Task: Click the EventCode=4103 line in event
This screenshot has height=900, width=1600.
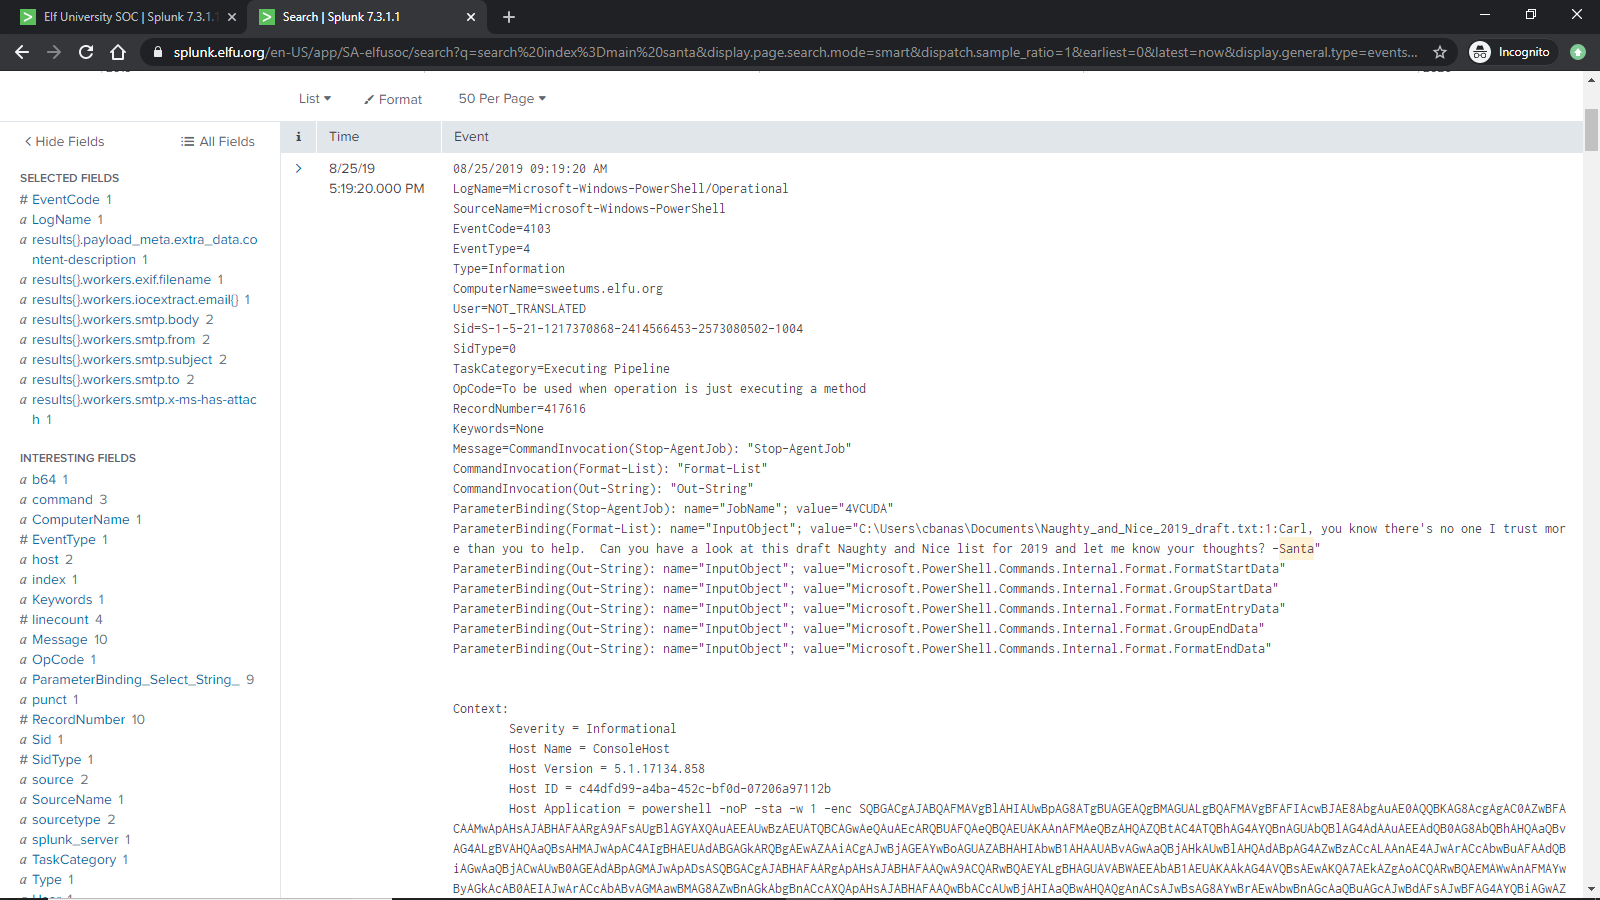Action: click(x=502, y=229)
